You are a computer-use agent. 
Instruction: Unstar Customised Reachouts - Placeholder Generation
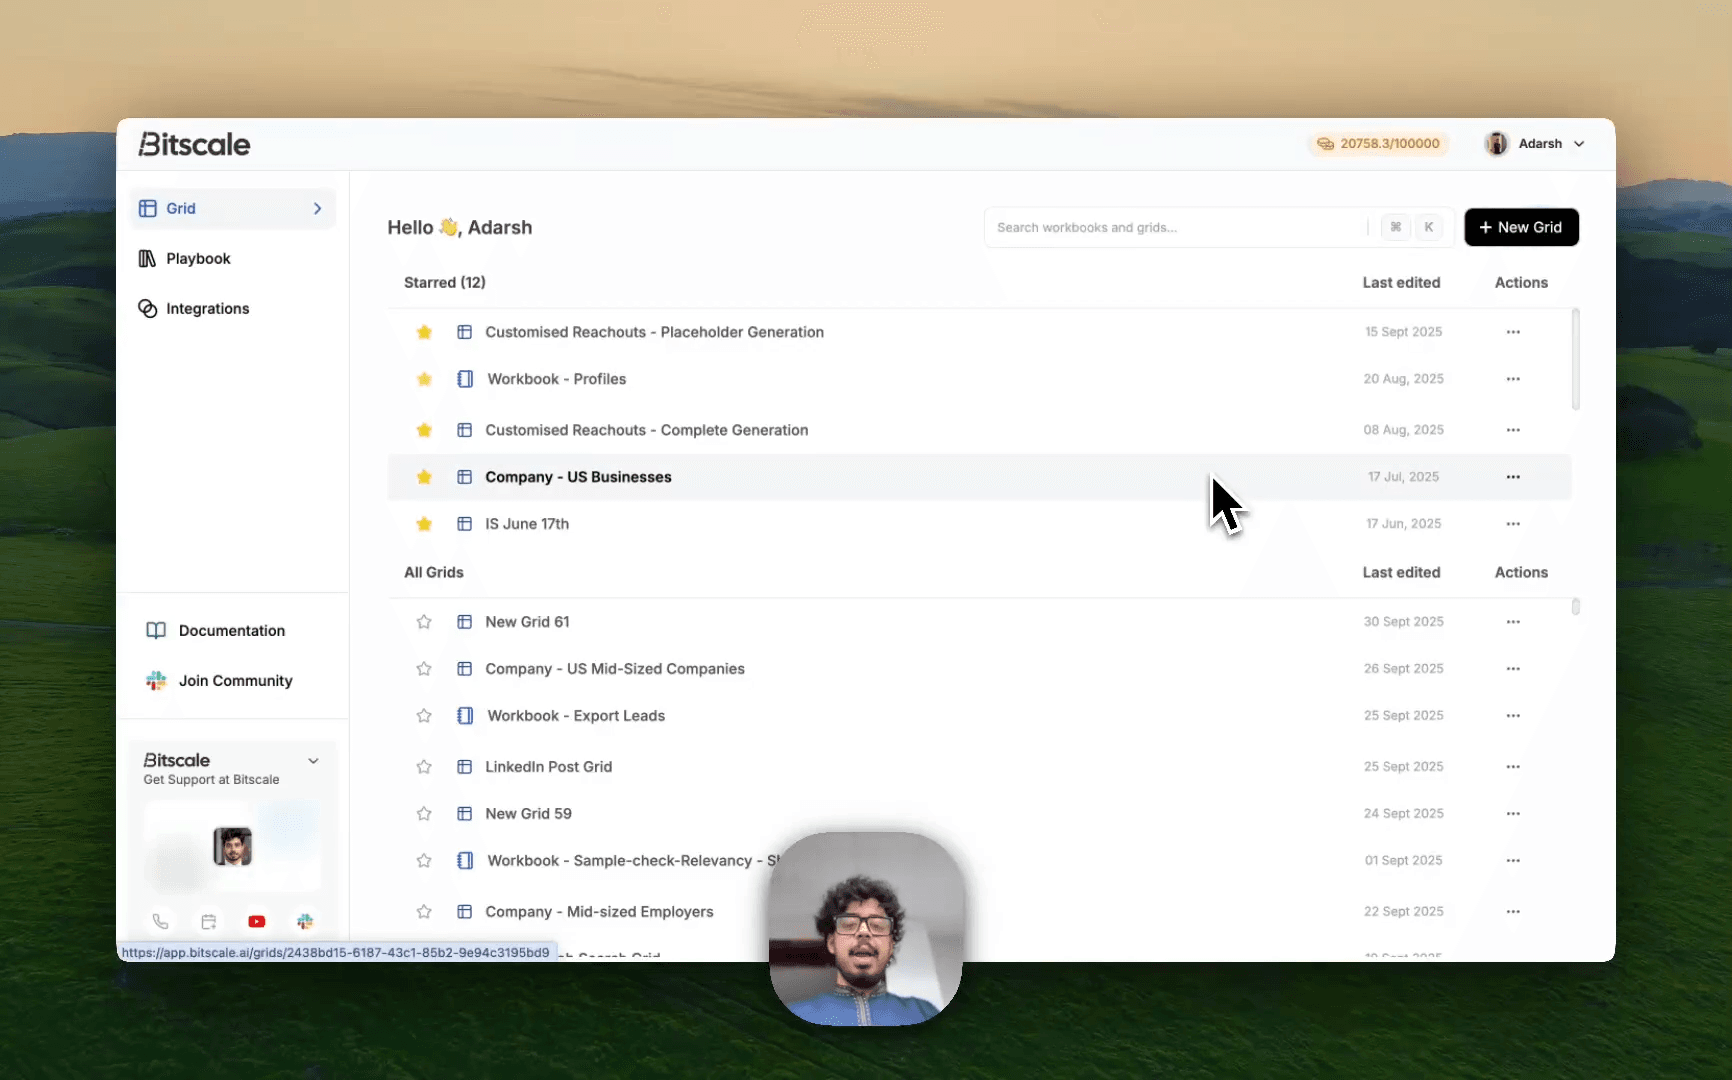pyautogui.click(x=424, y=332)
